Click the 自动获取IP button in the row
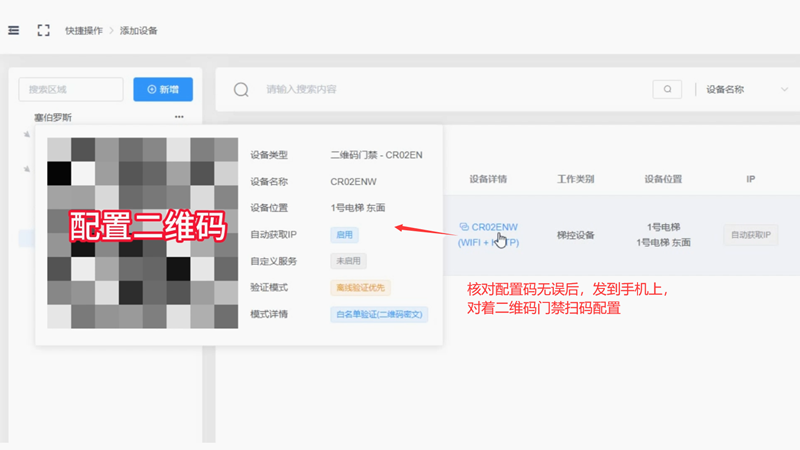Viewport: 800px width, 450px height. tap(751, 235)
